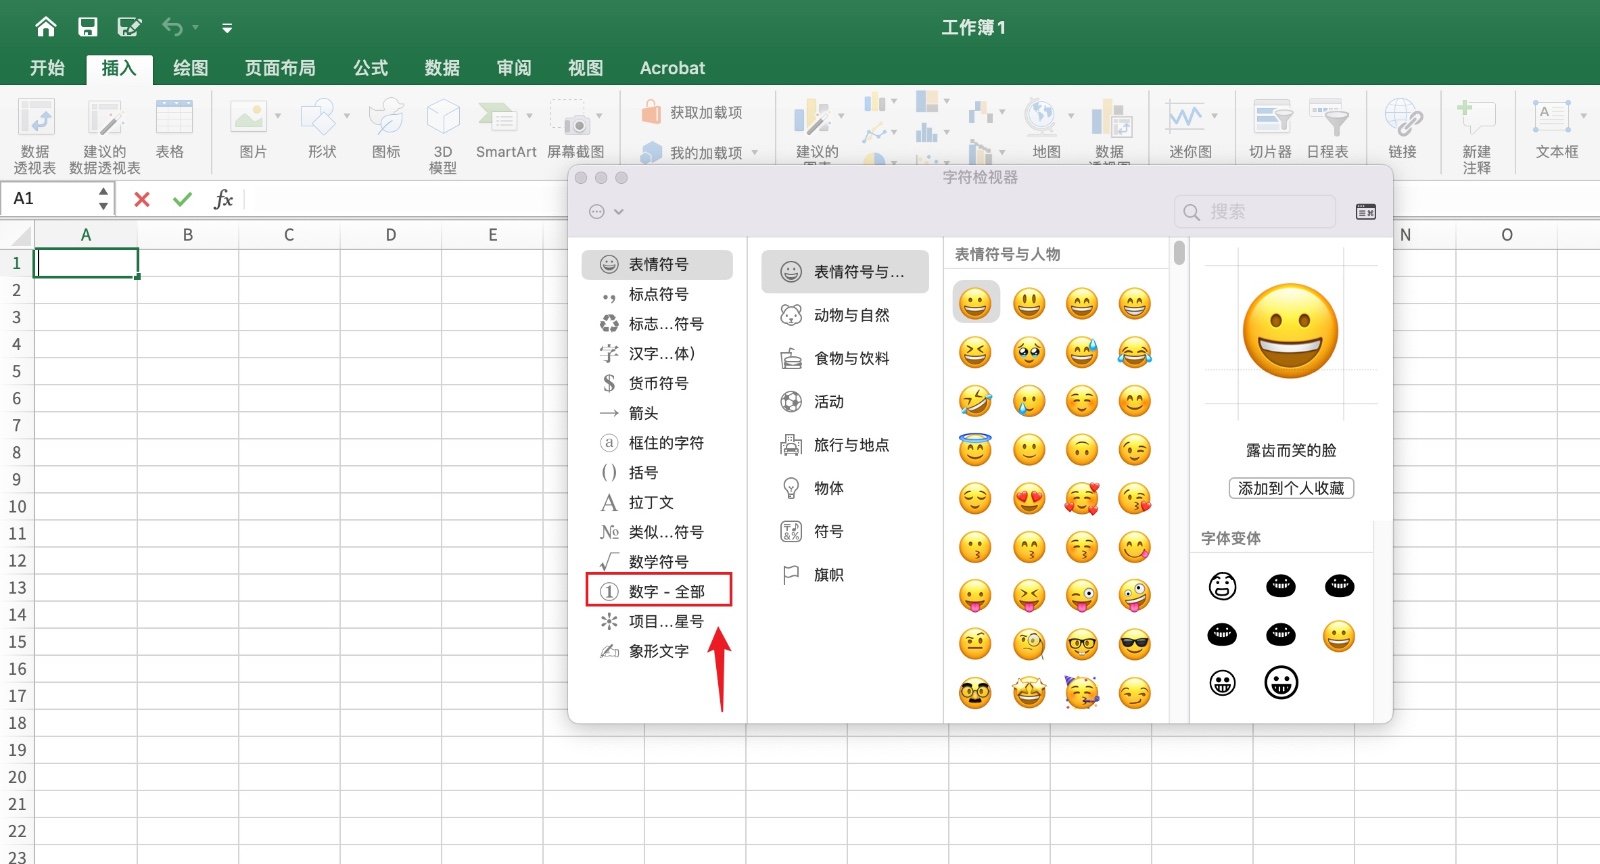The height and width of the screenshot is (864, 1600).
Task: Click the emoji grid scrollbar
Action: [x=1179, y=252]
